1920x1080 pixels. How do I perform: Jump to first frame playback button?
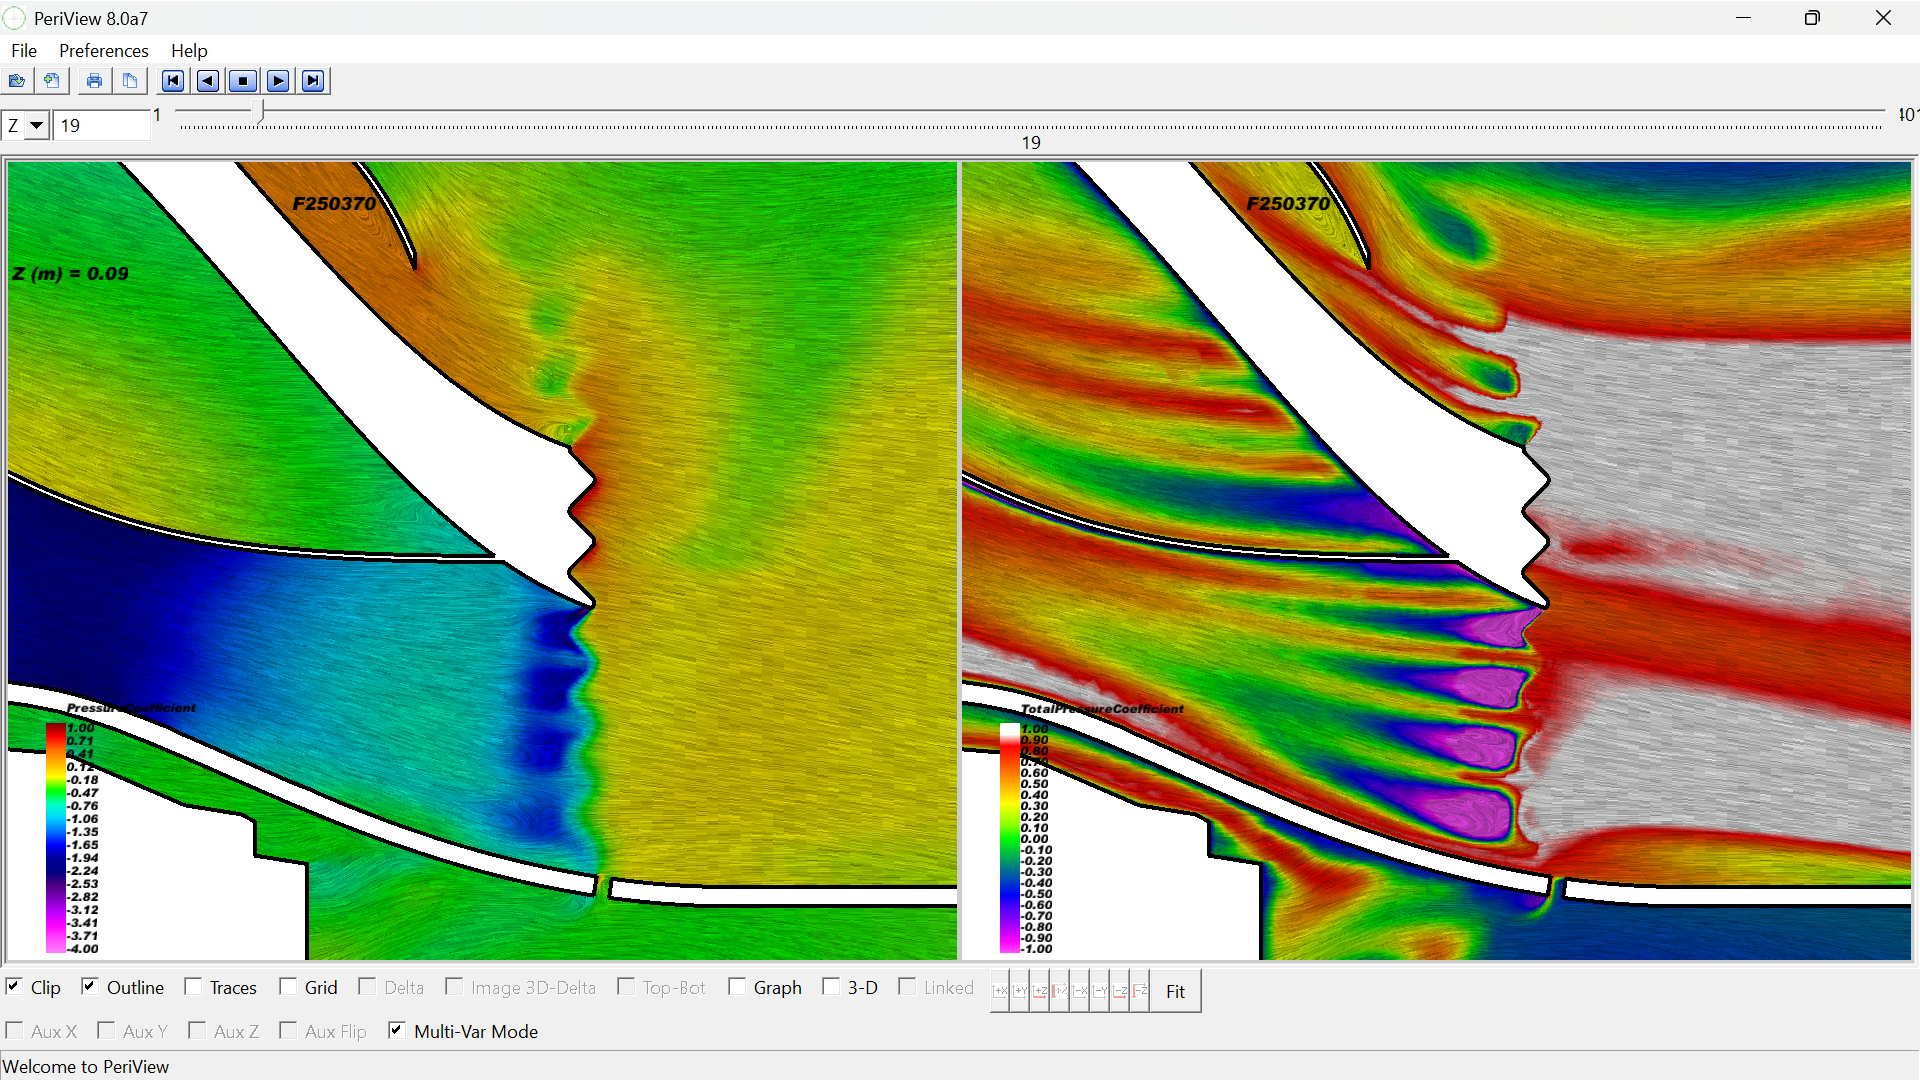tap(173, 81)
